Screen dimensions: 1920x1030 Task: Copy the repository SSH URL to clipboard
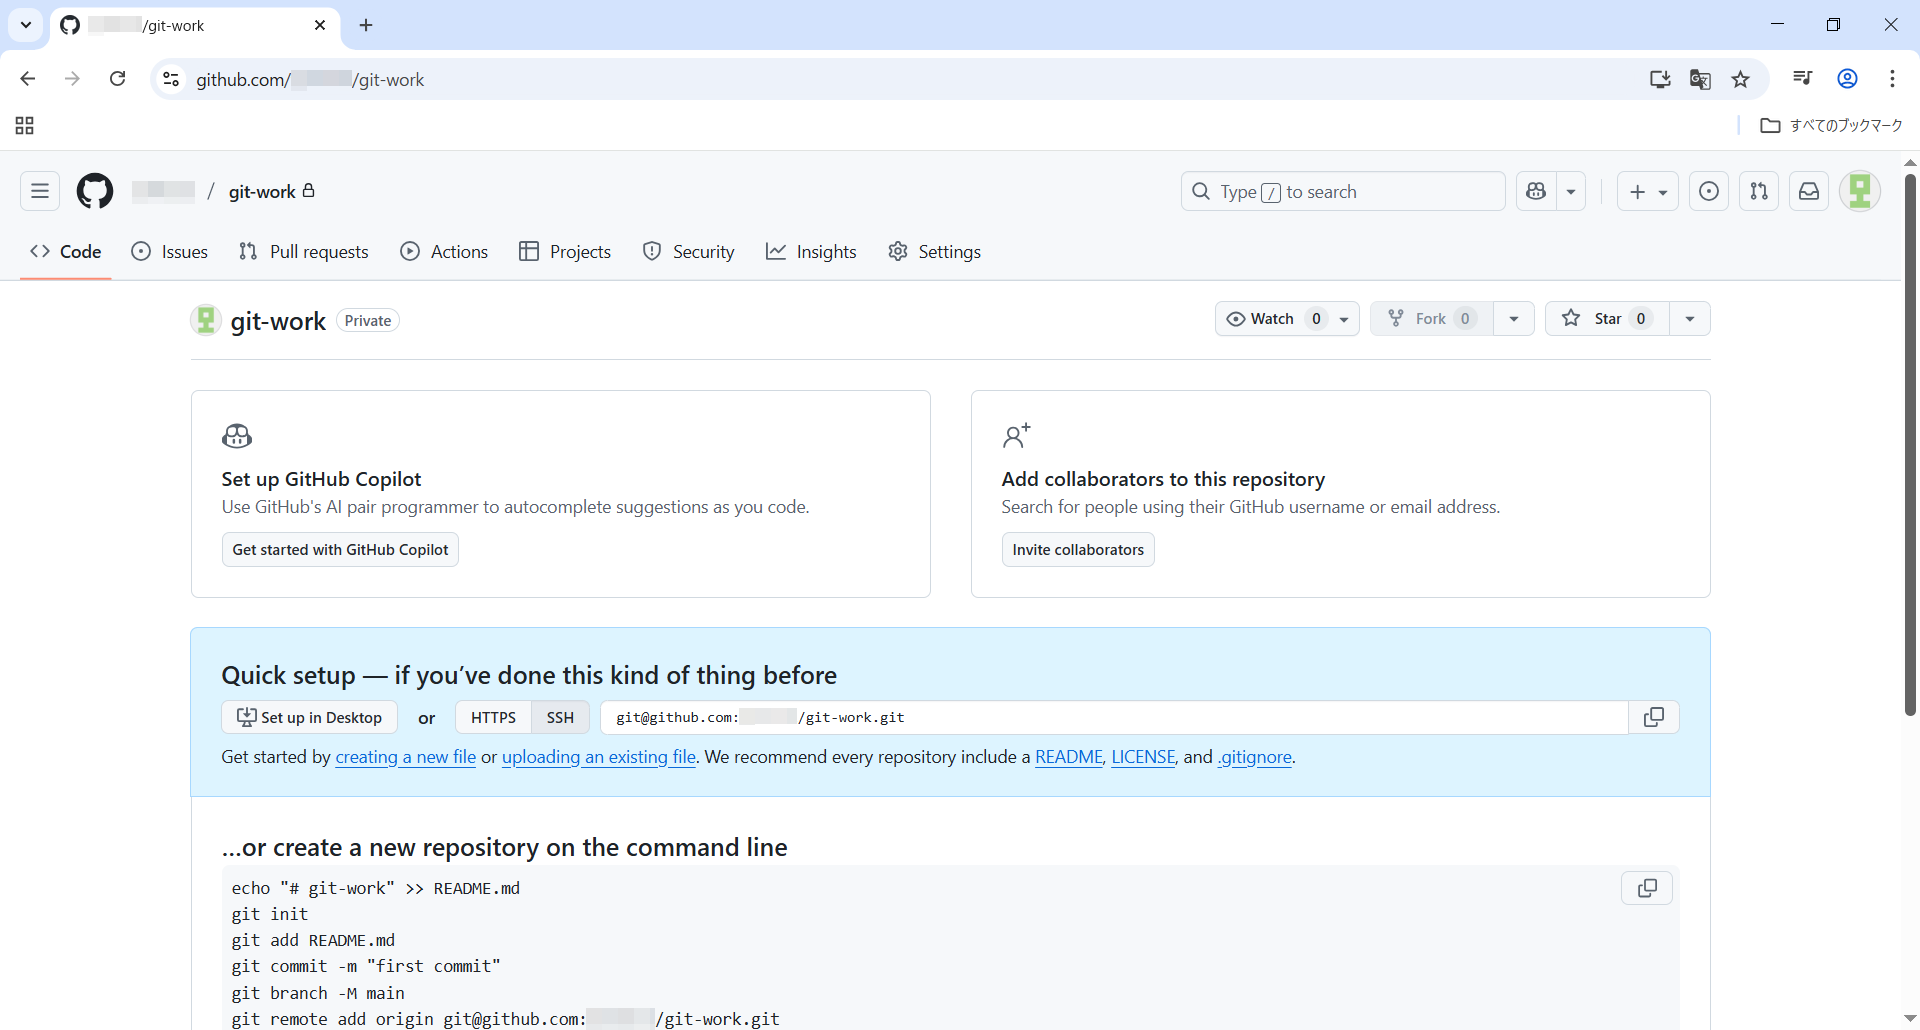1654,717
